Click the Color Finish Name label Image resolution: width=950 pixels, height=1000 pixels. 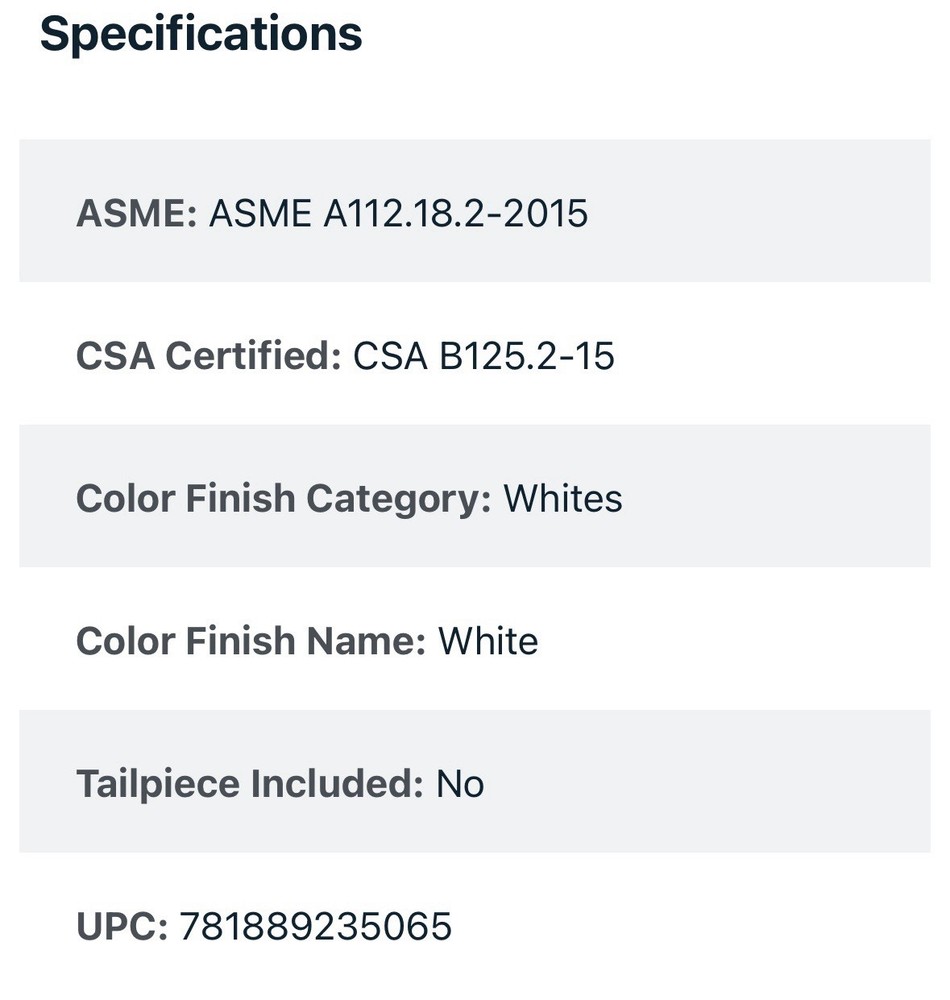[x=250, y=641]
